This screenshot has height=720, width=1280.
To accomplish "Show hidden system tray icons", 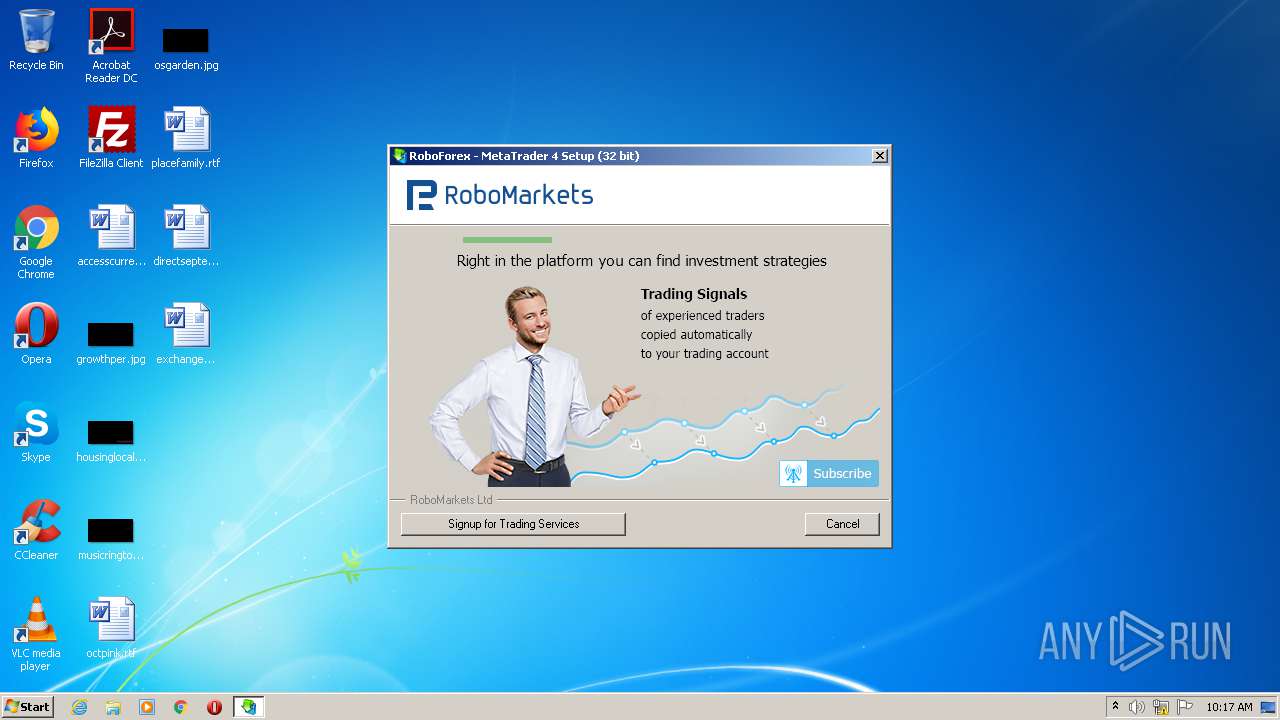I will click(x=1115, y=707).
